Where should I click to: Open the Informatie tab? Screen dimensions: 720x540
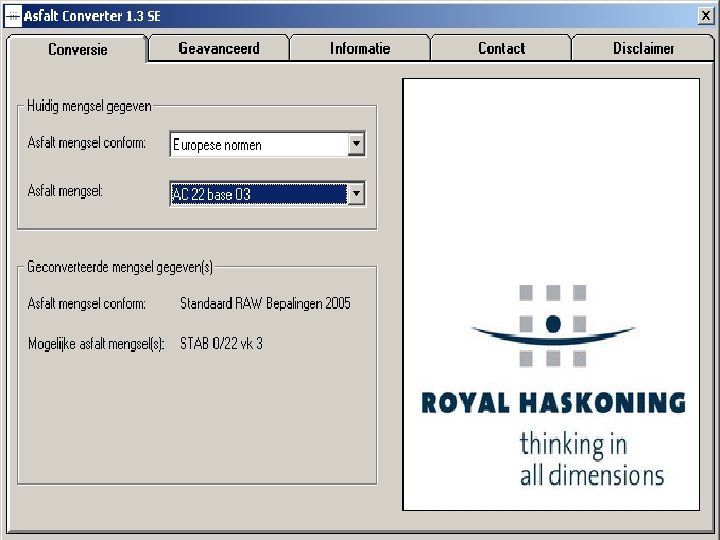[360, 48]
